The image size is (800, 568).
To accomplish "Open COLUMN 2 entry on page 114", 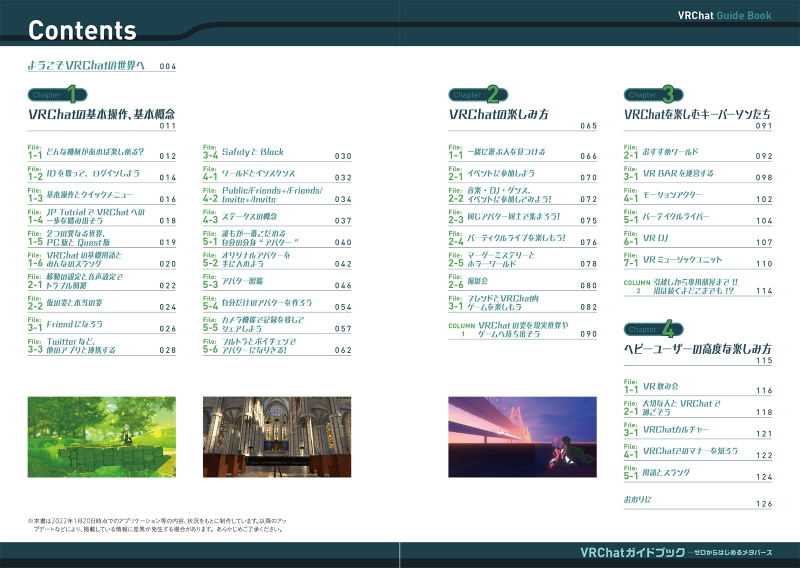I will (697, 286).
